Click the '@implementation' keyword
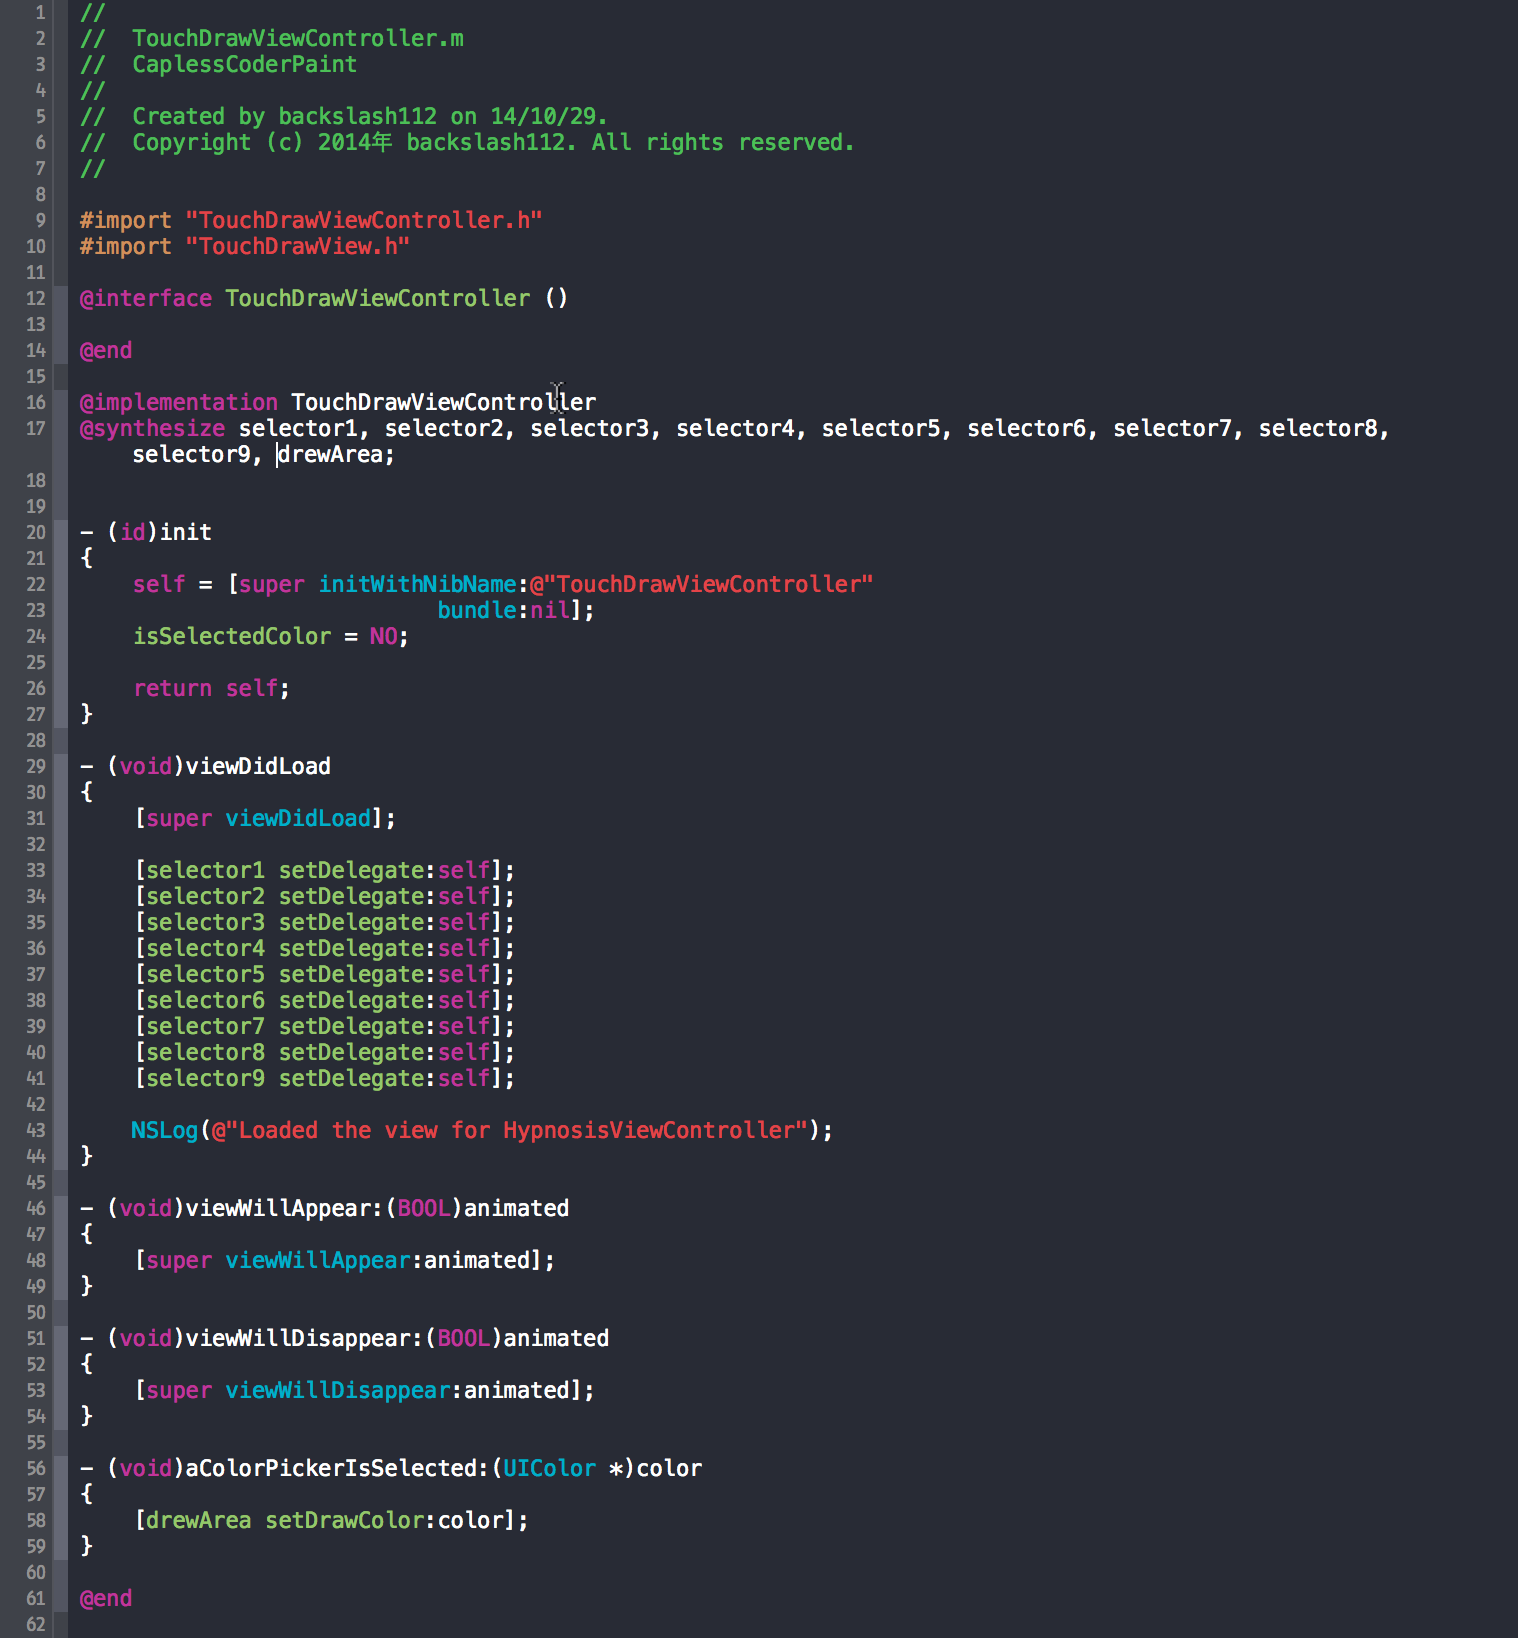This screenshot has height=1638, width=1518. point(179,402)
